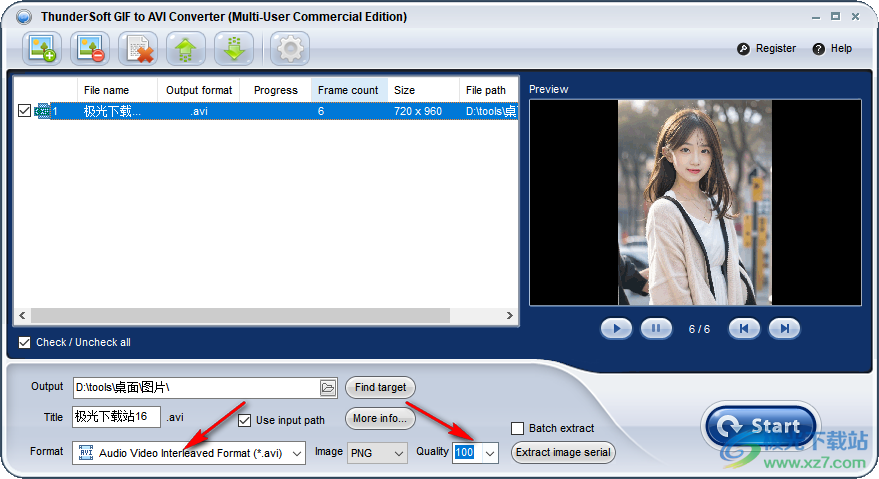Click the 720 x 960 size cell

coord(418,111)
